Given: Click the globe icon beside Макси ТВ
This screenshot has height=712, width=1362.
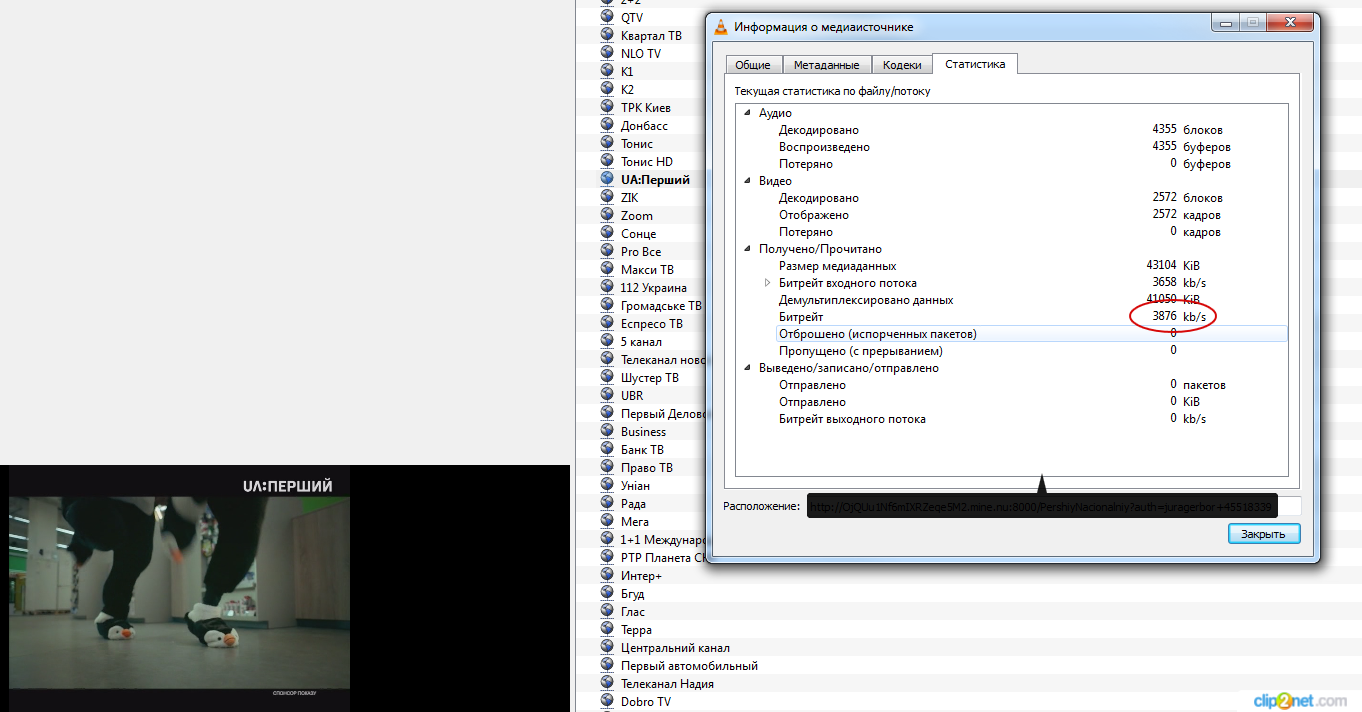Looking at the screenshot, I should coord(607,269).
